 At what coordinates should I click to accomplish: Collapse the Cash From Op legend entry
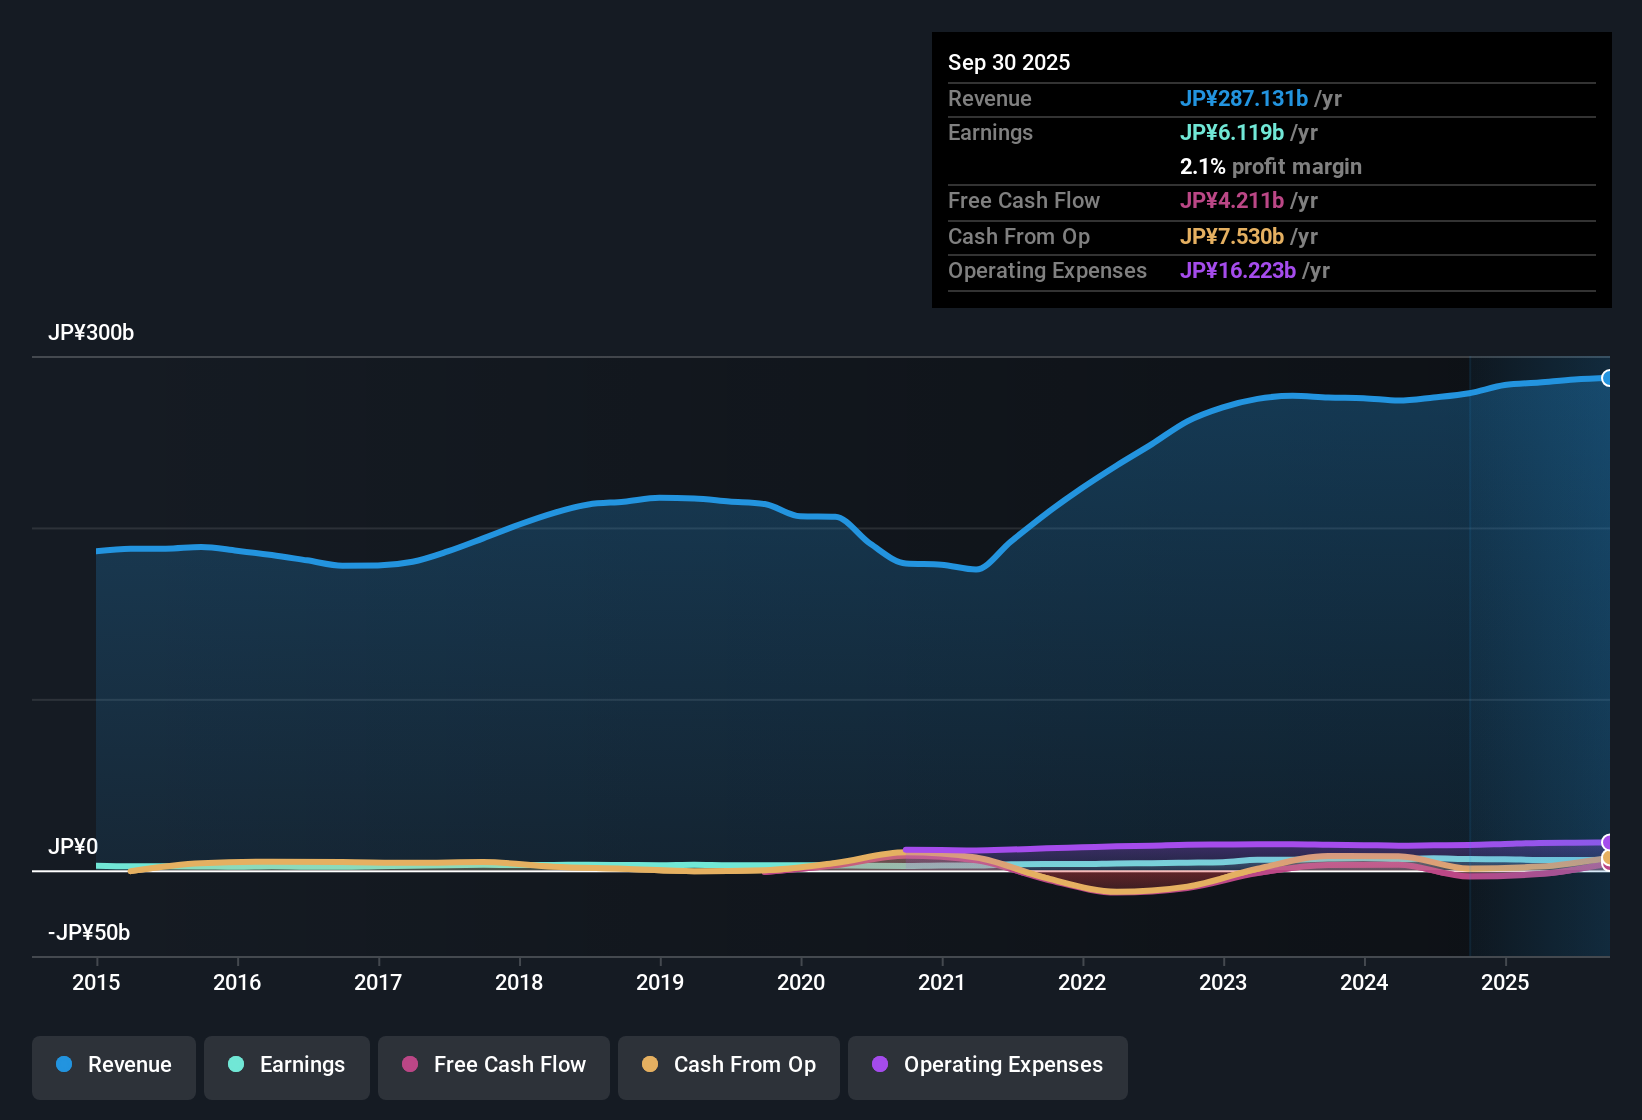pos(728,1065)
